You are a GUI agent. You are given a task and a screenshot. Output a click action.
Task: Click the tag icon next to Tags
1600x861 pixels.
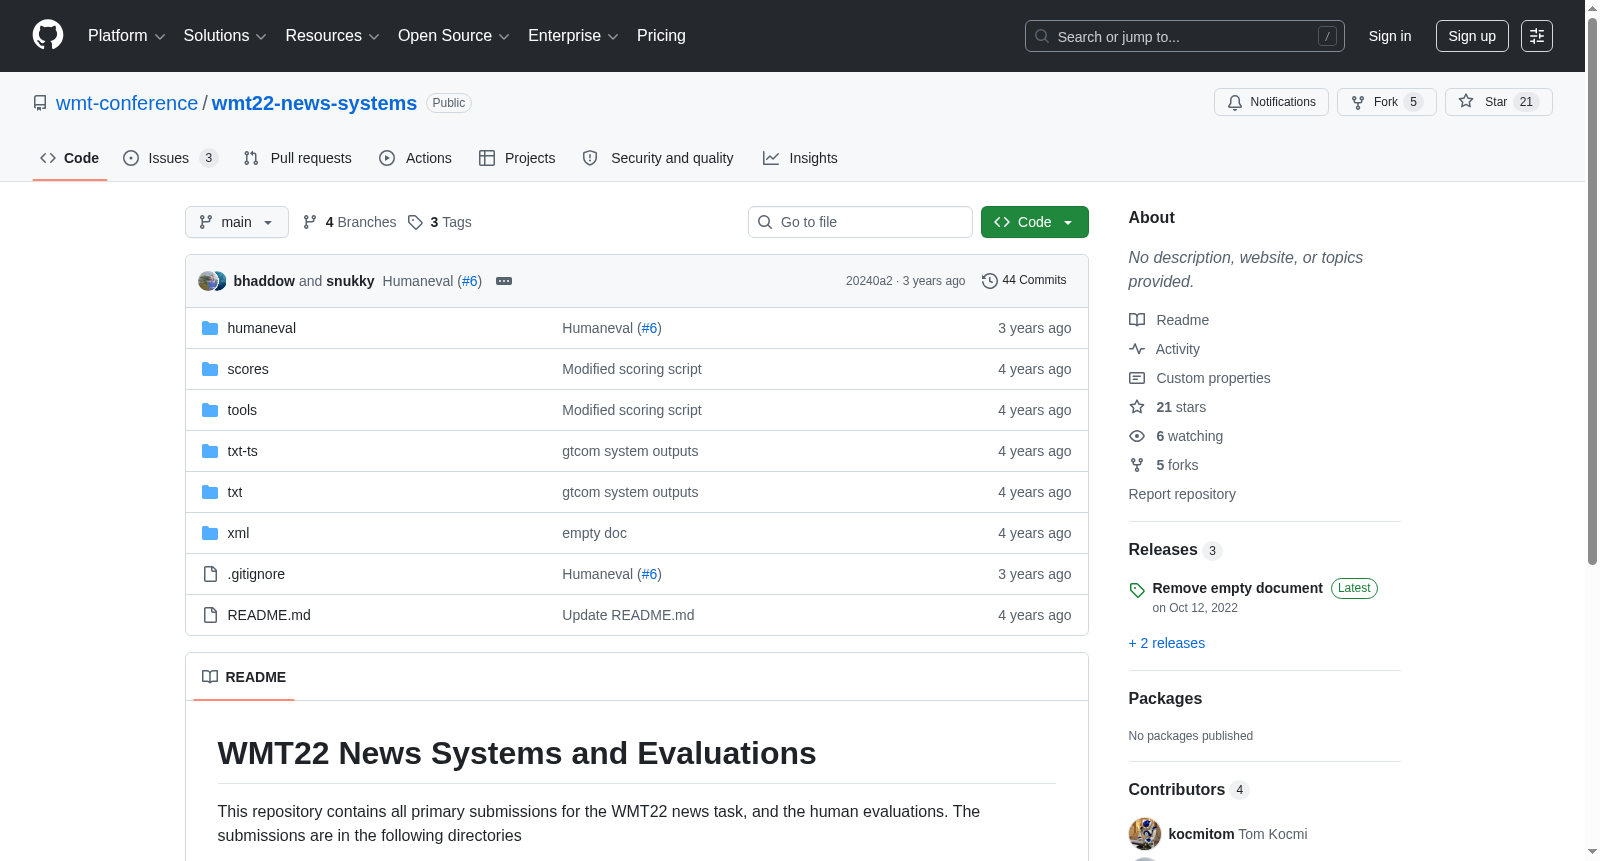pos(415,222)
